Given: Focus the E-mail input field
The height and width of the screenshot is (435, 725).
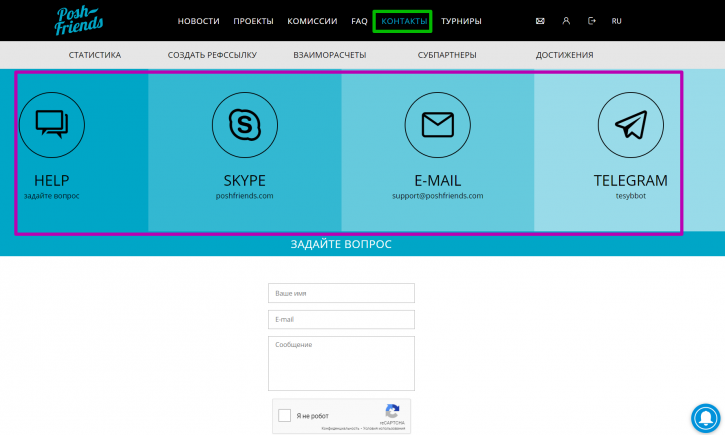Looking at the screenshot, I should (x=341, y=319).
